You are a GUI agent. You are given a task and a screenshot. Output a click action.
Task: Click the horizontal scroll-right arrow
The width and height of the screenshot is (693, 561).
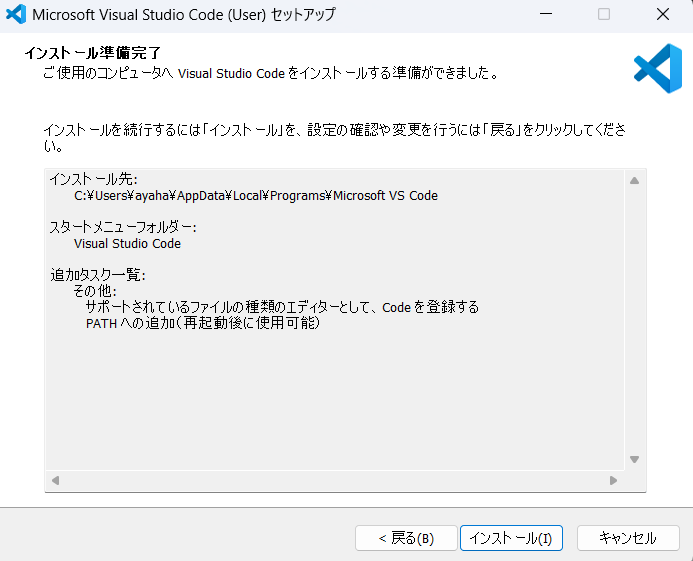pos(613,481)
